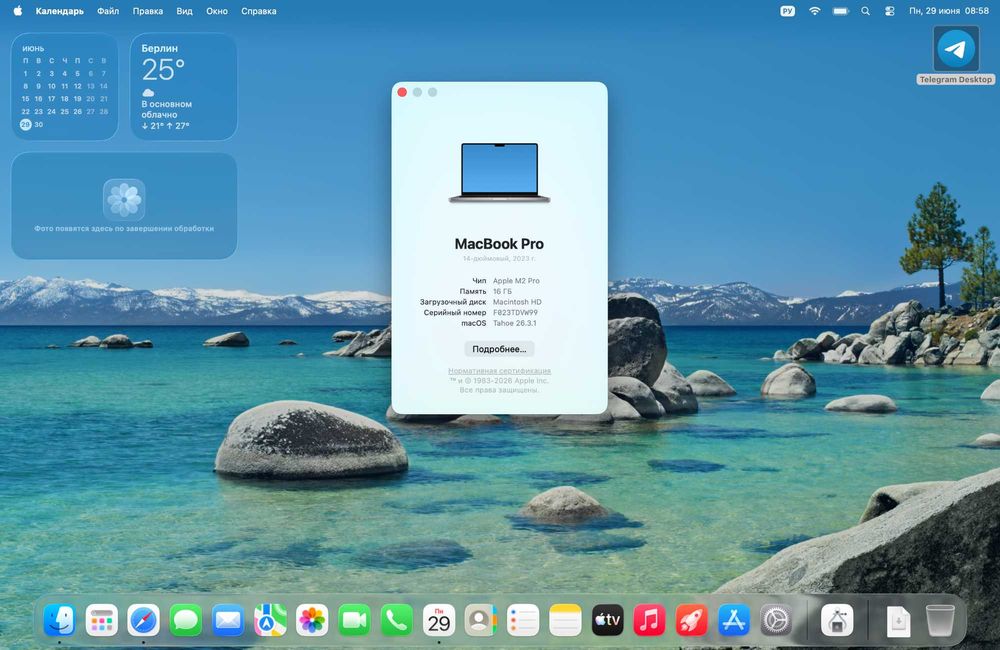Open System Settings gear in Dock
The image size is (1000, 650).
[x=776, y=619]
